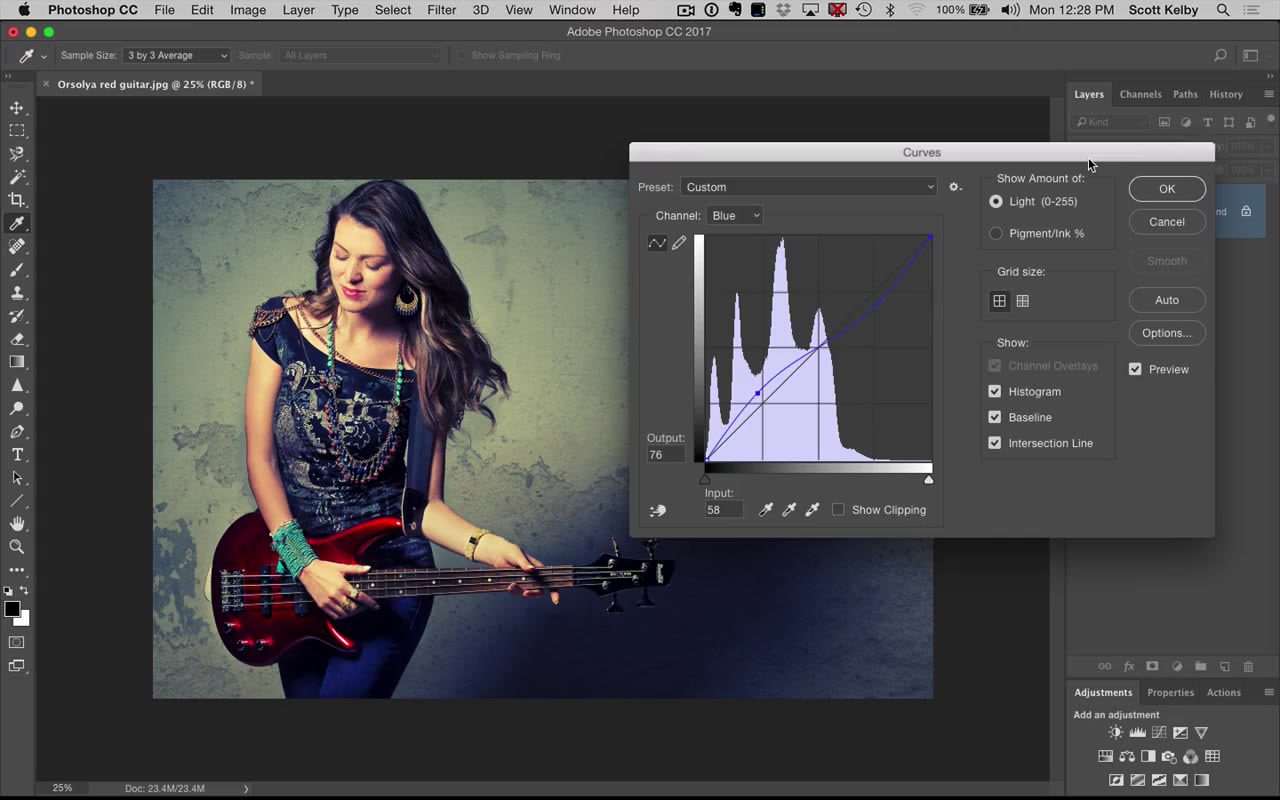
Task: Add a Brightness/Contrast adjustment layer
Action: [x=1115, y=732]
